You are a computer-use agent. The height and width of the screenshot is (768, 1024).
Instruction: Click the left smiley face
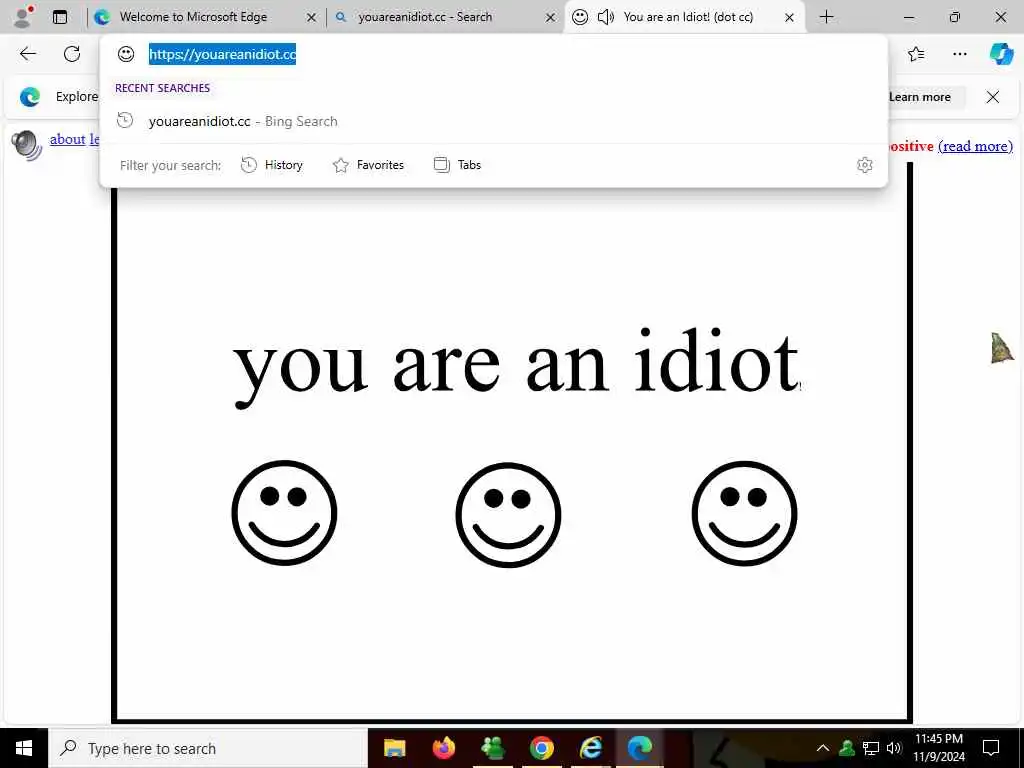point(284,513)
